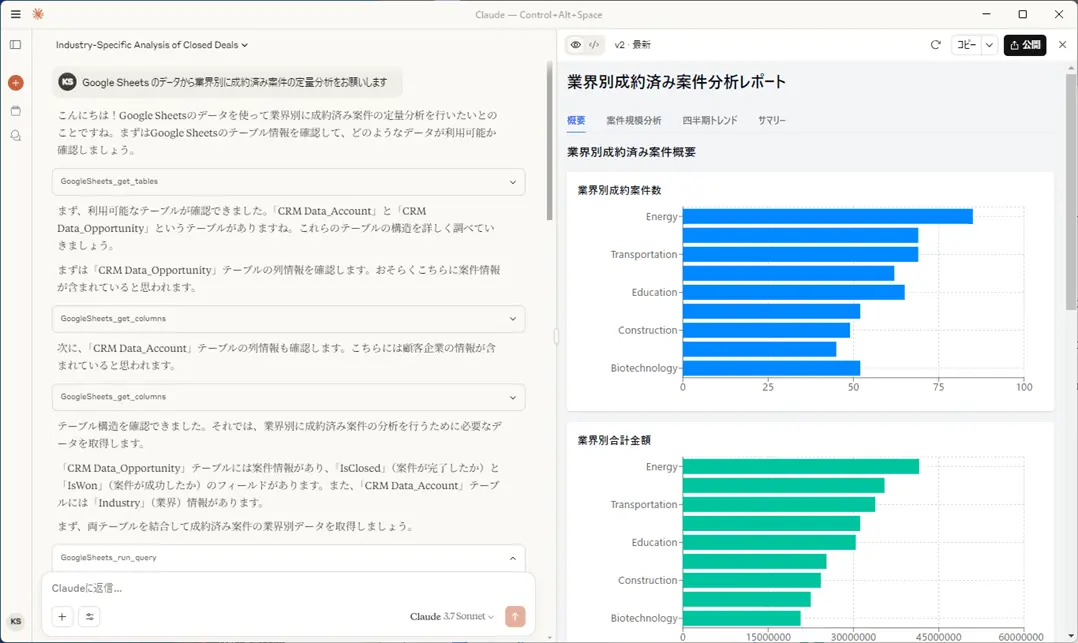Click the Claudeに返信 message input field

coord(250,587)
